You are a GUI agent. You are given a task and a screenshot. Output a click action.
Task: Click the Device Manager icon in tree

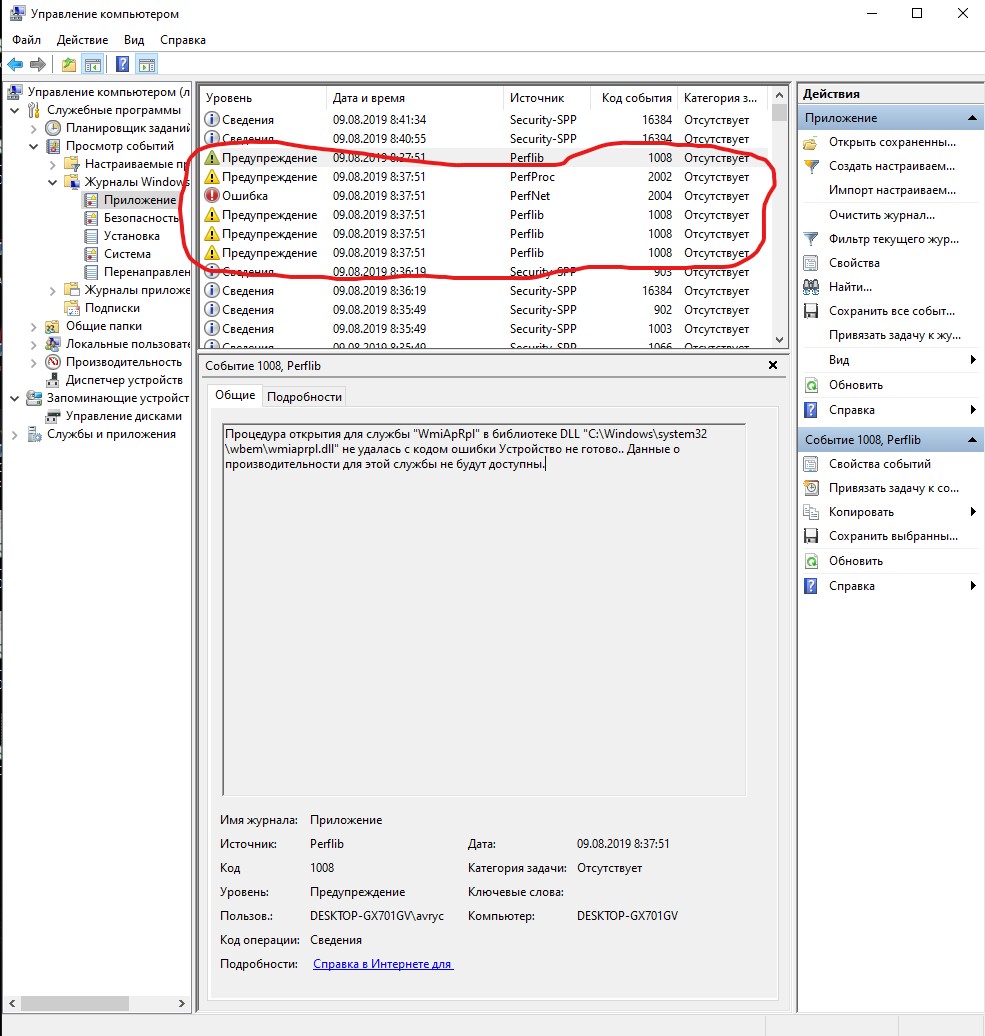(53, 380)
